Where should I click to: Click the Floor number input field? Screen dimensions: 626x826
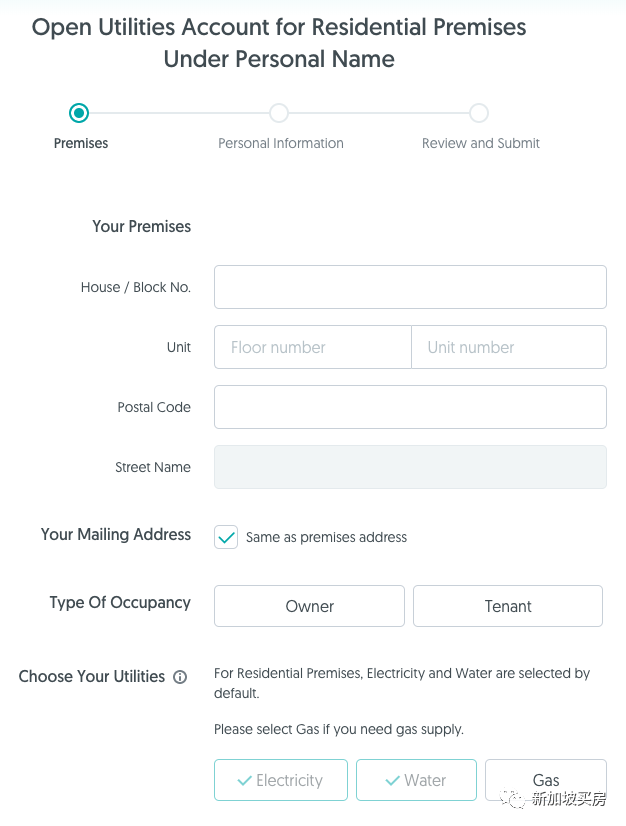pos(312,347)
